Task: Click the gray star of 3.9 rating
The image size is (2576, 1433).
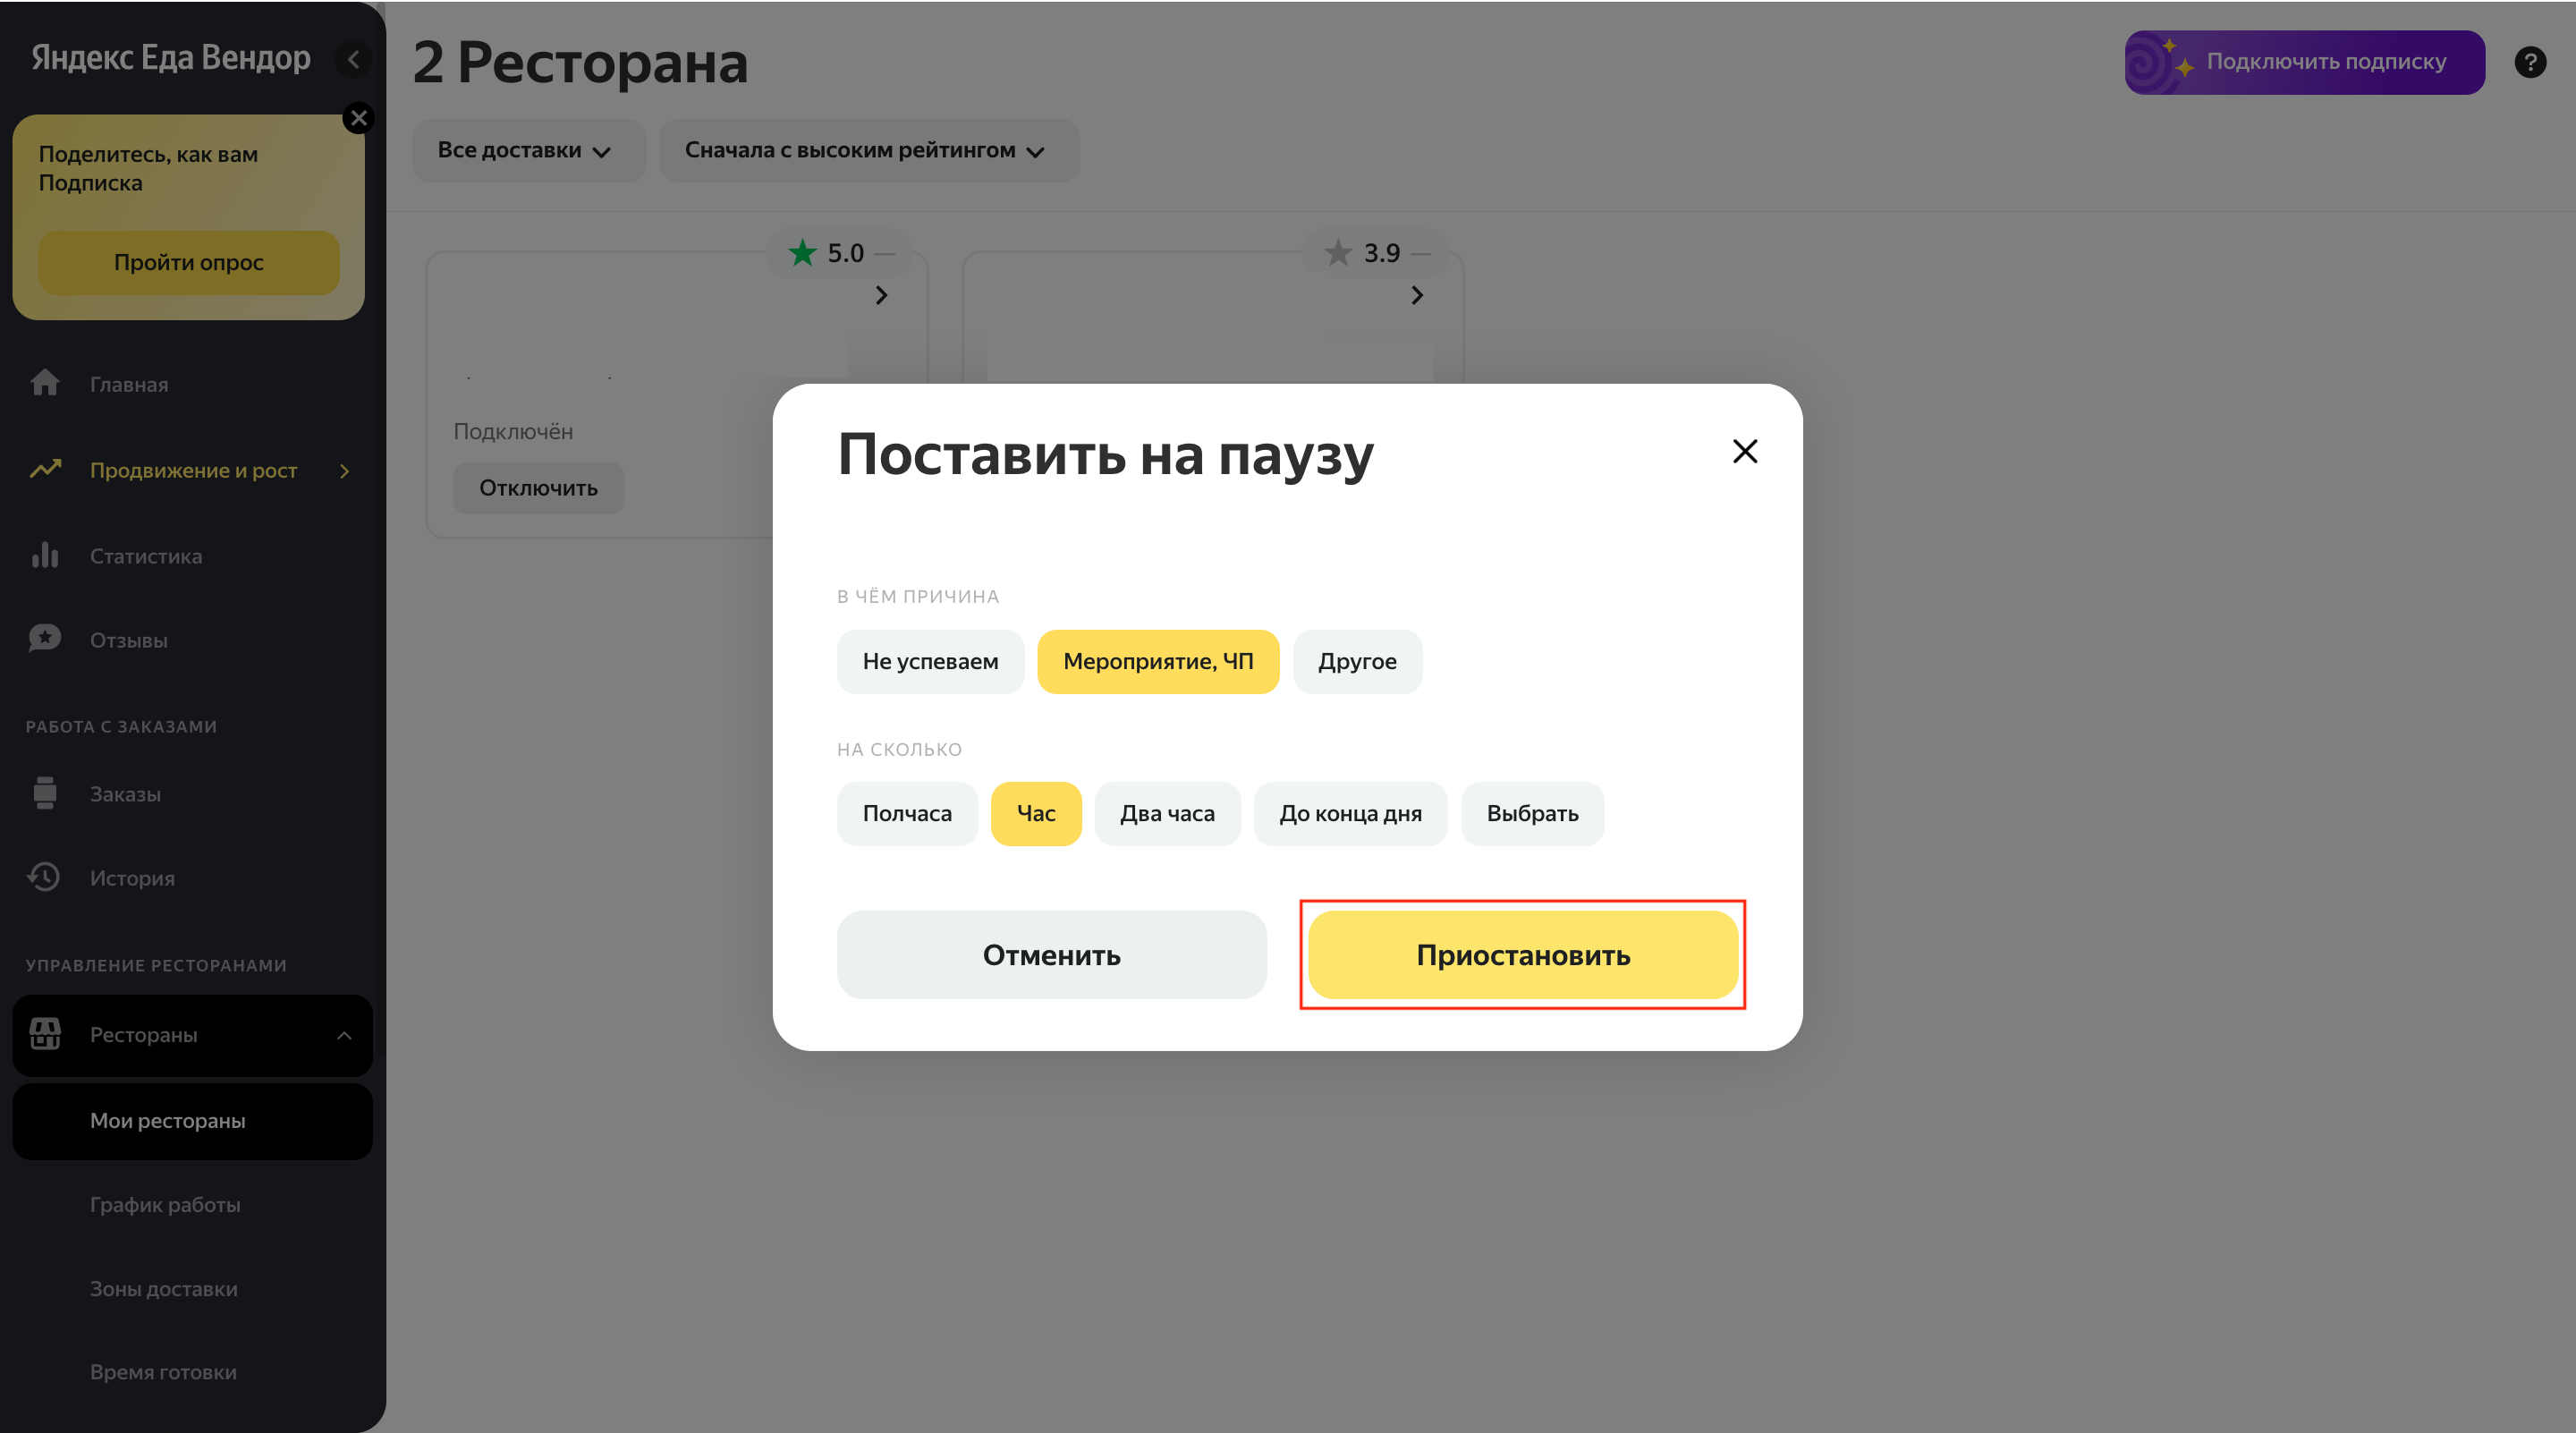Action: (x=1338, y=252)
